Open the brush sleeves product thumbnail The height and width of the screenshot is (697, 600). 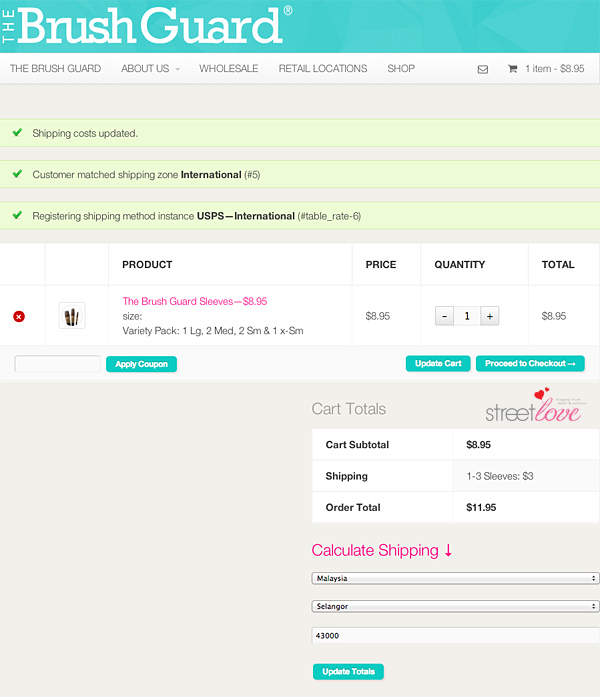point(72,316)
